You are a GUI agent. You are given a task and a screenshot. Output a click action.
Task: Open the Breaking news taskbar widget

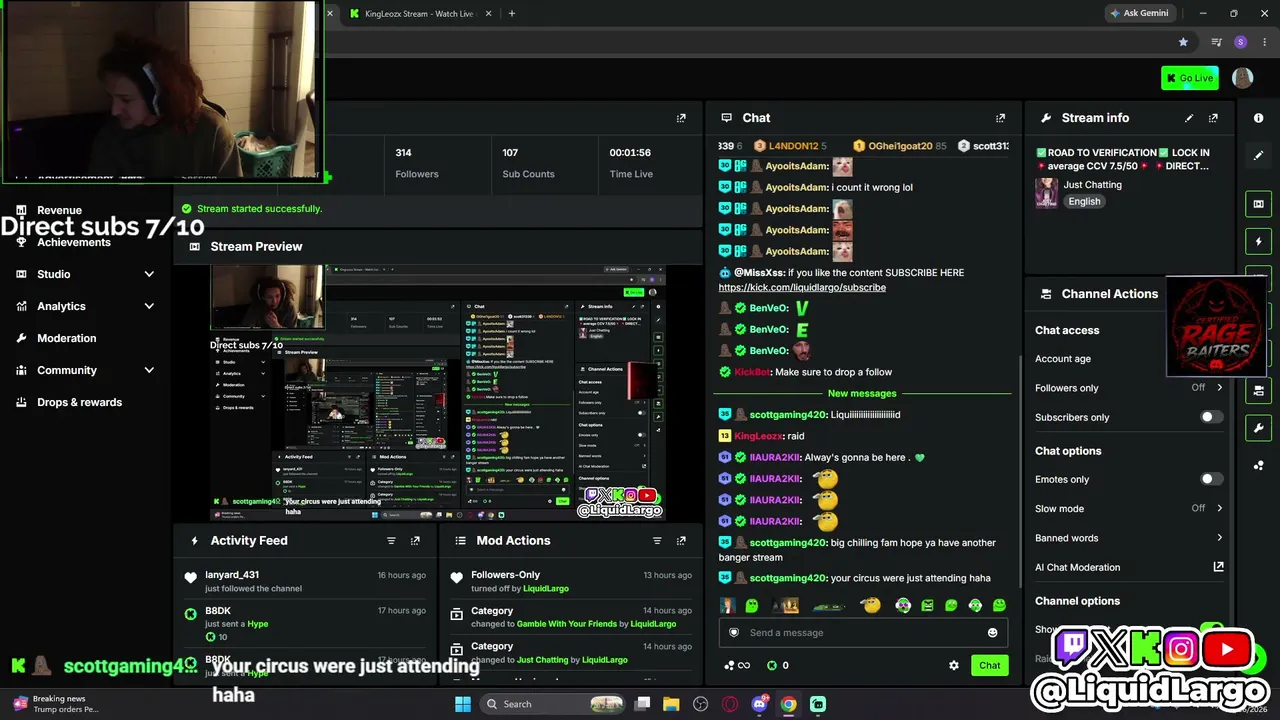click(x=56, y=704)
